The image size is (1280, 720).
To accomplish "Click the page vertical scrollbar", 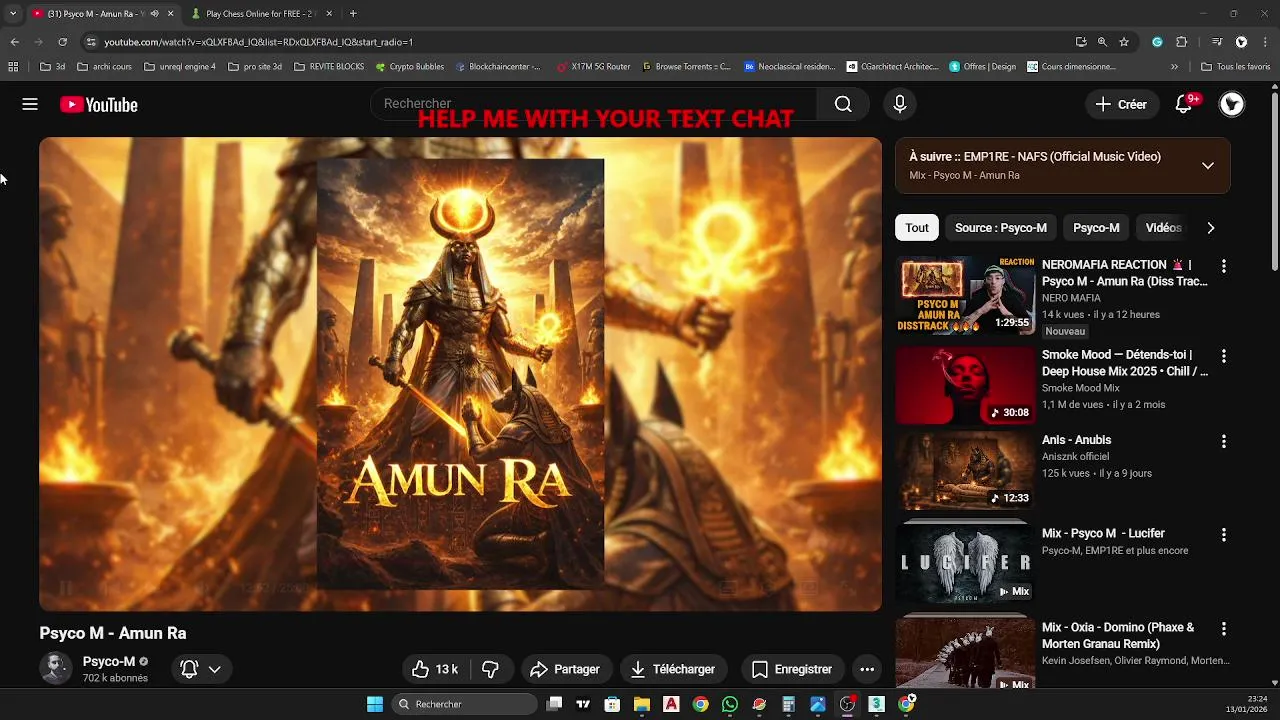I will tap(1274, 180).
